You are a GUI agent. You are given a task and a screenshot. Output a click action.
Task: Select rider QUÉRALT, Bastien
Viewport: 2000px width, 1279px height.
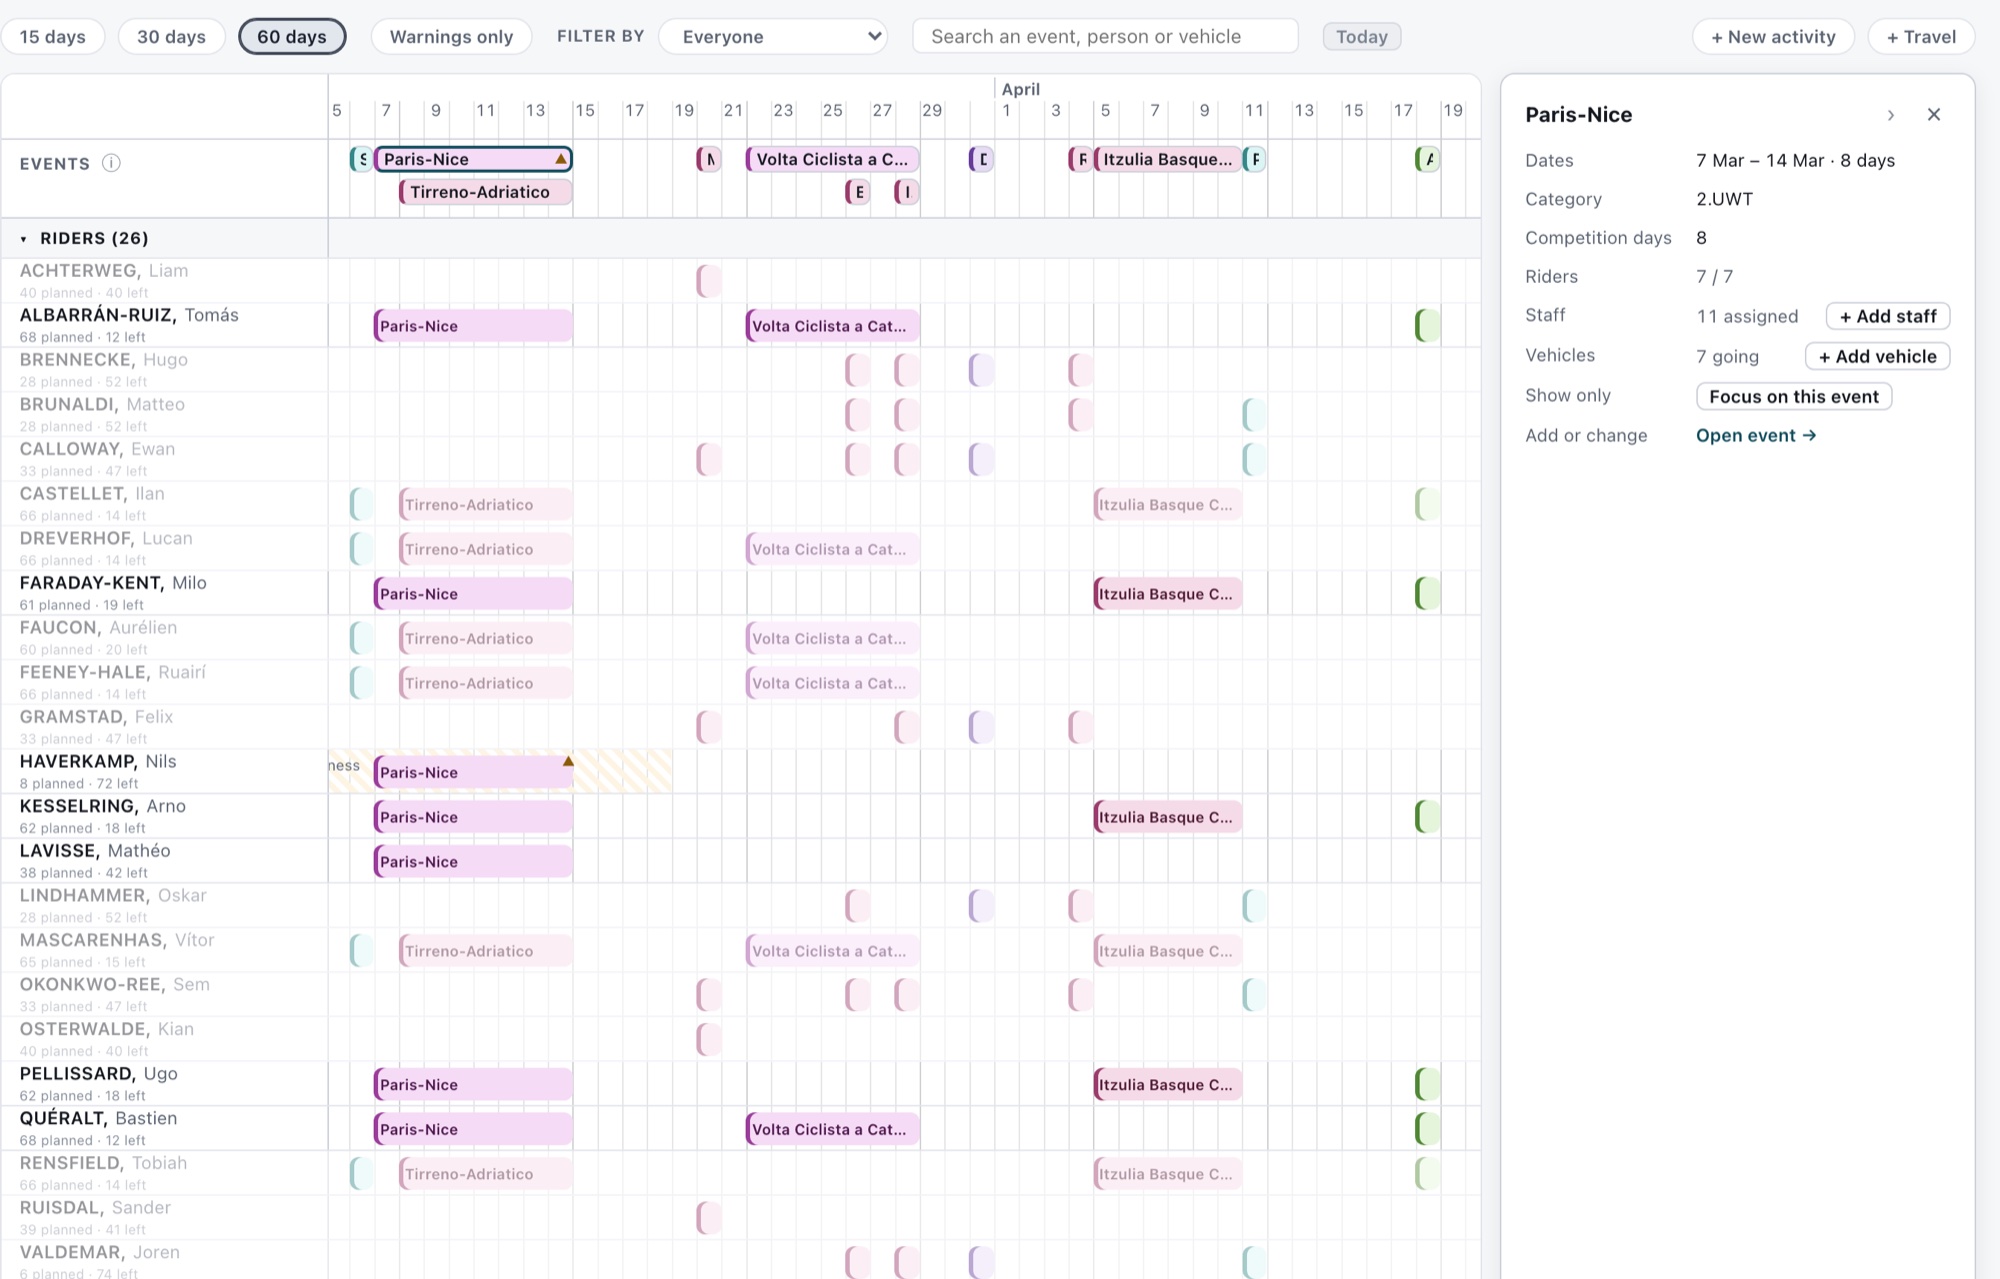[x=99, y=1118]
